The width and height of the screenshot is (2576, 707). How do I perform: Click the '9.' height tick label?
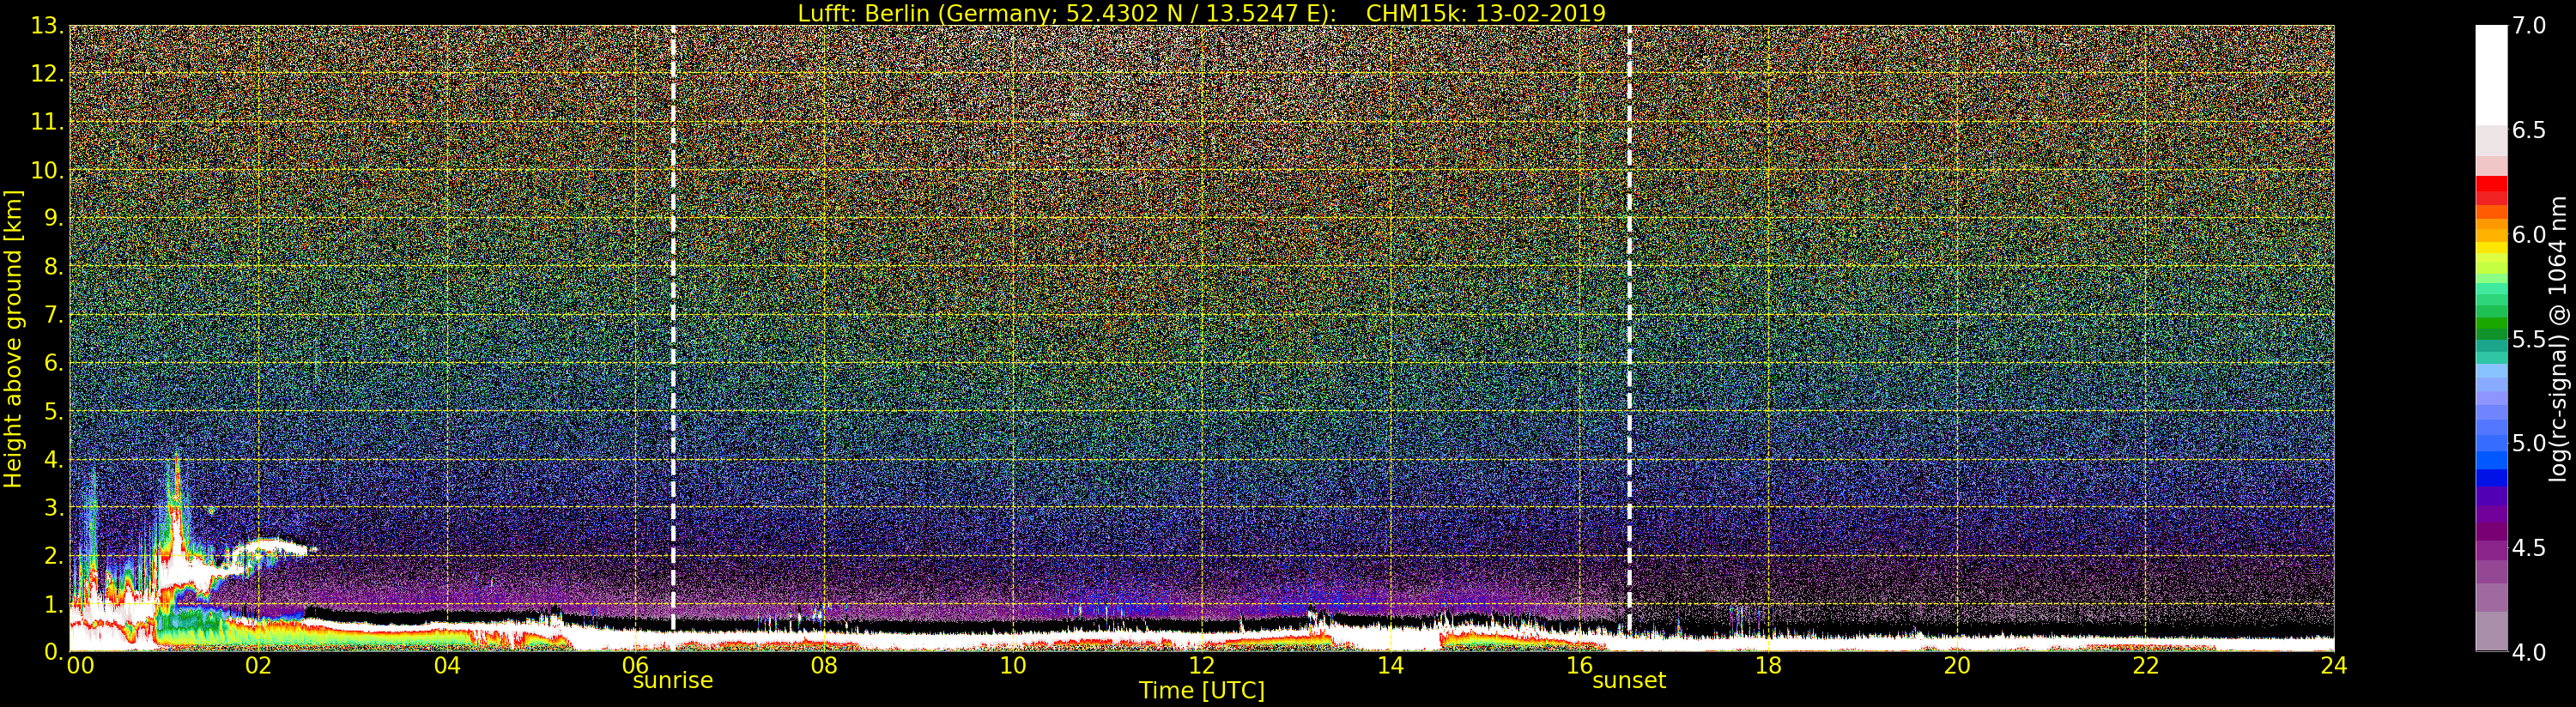point(54,218)
